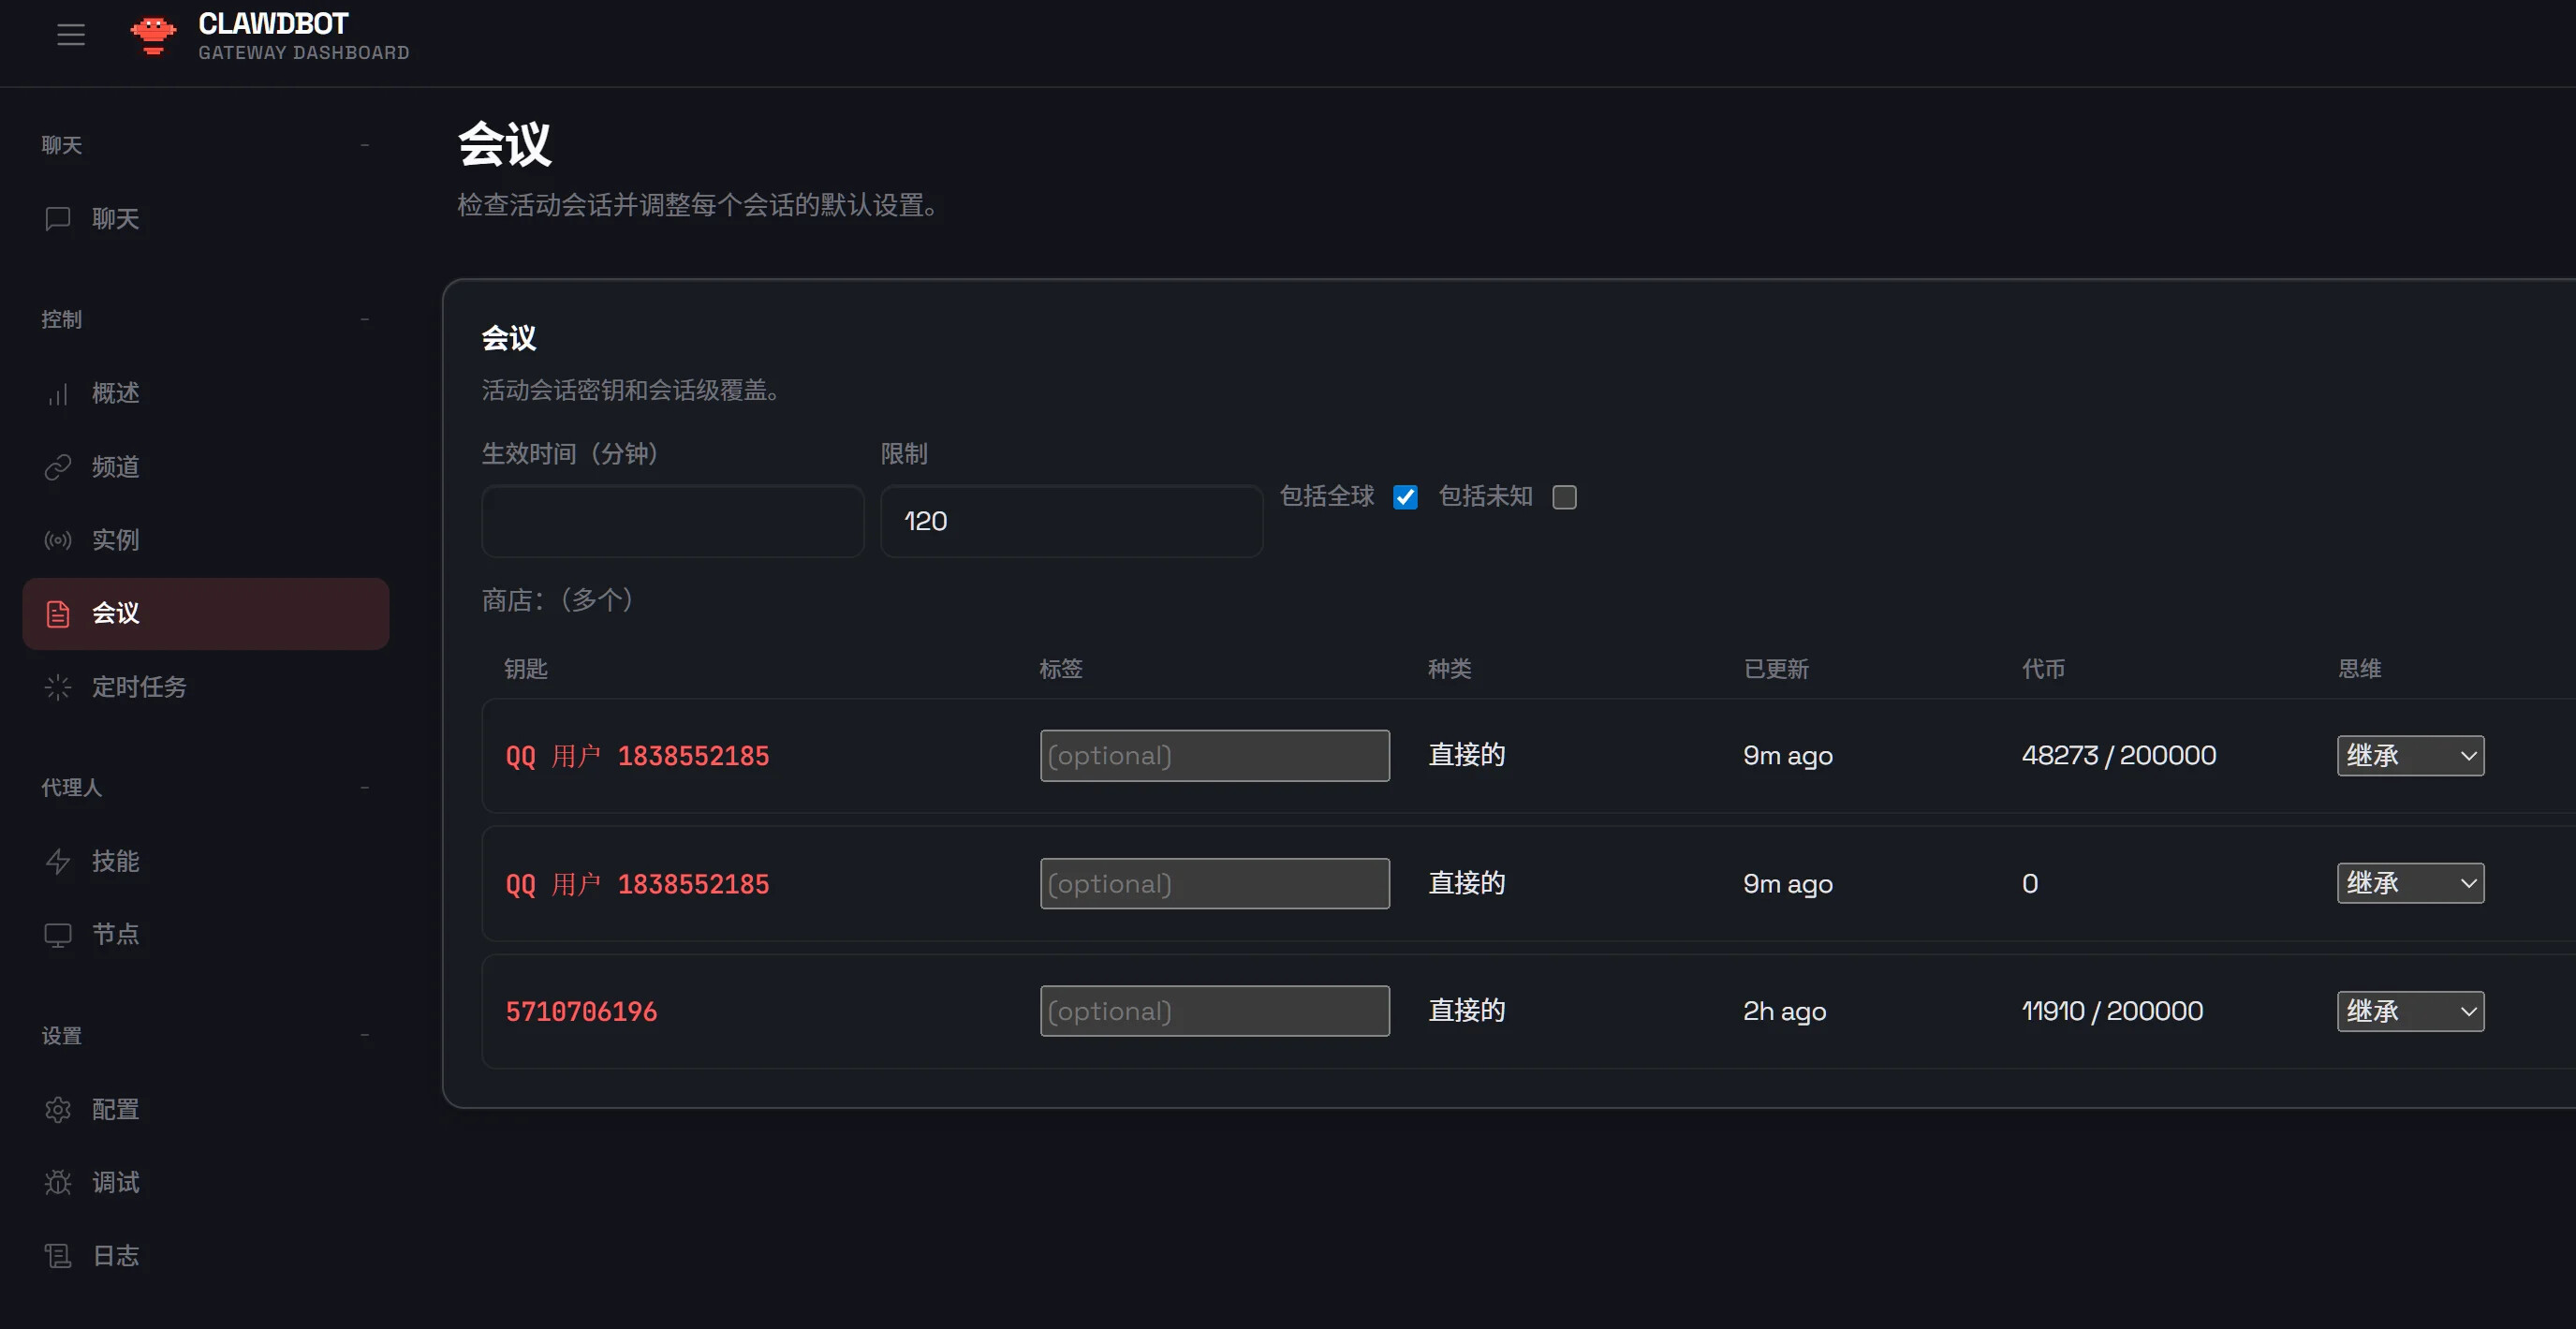Open session key 5710706196 link
The height and width of the screenshot is (1329, 2576).
(x=581, y=1012)
